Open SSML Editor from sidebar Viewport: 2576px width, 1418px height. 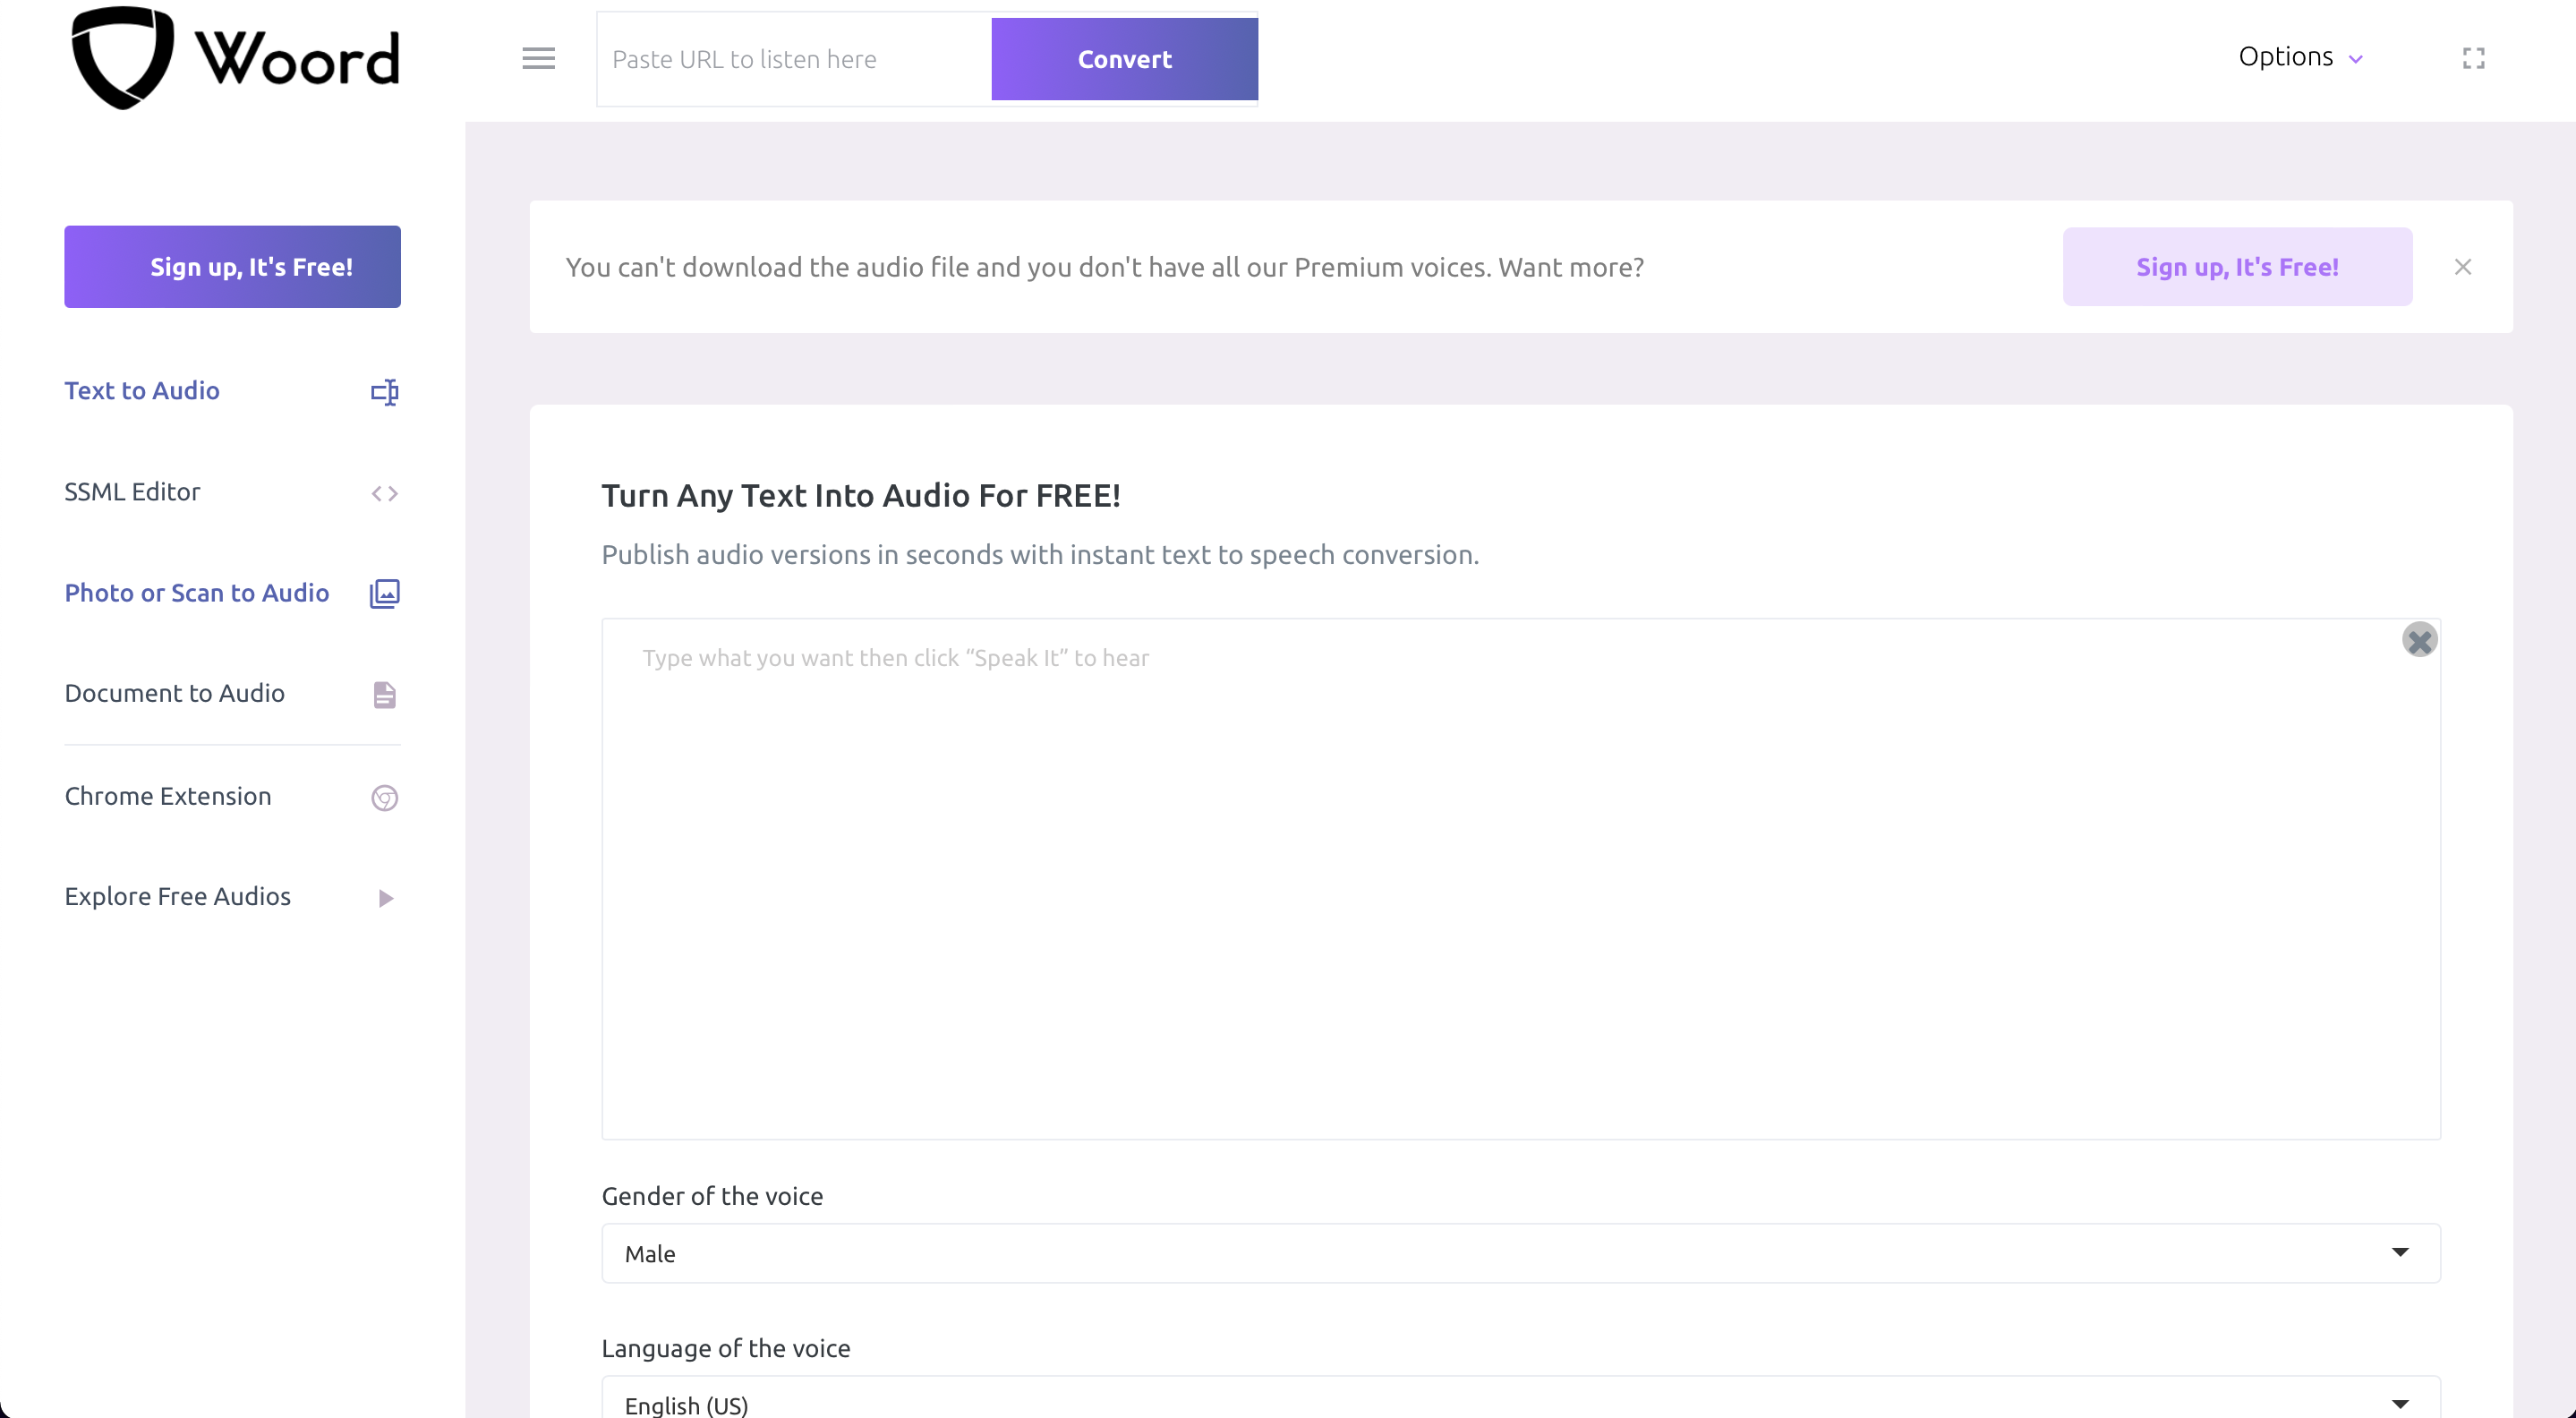coord(132,492)
